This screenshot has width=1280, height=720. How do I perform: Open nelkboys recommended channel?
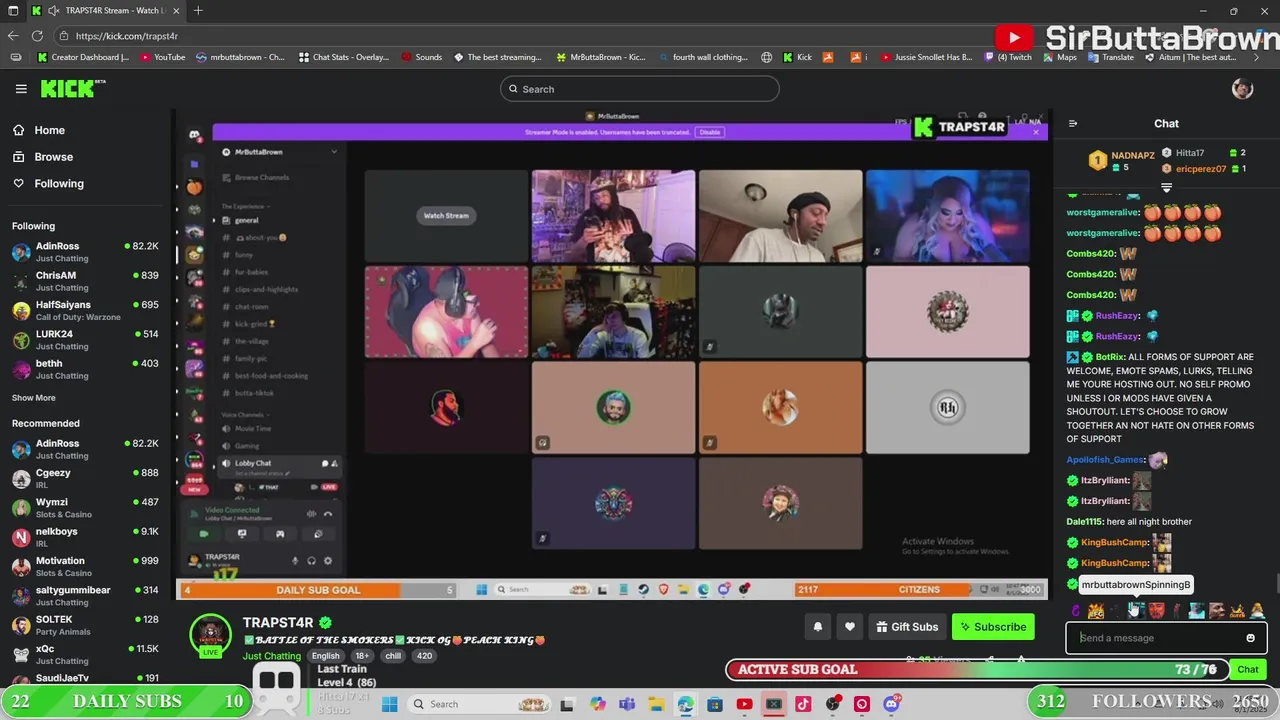pos(85,537)
